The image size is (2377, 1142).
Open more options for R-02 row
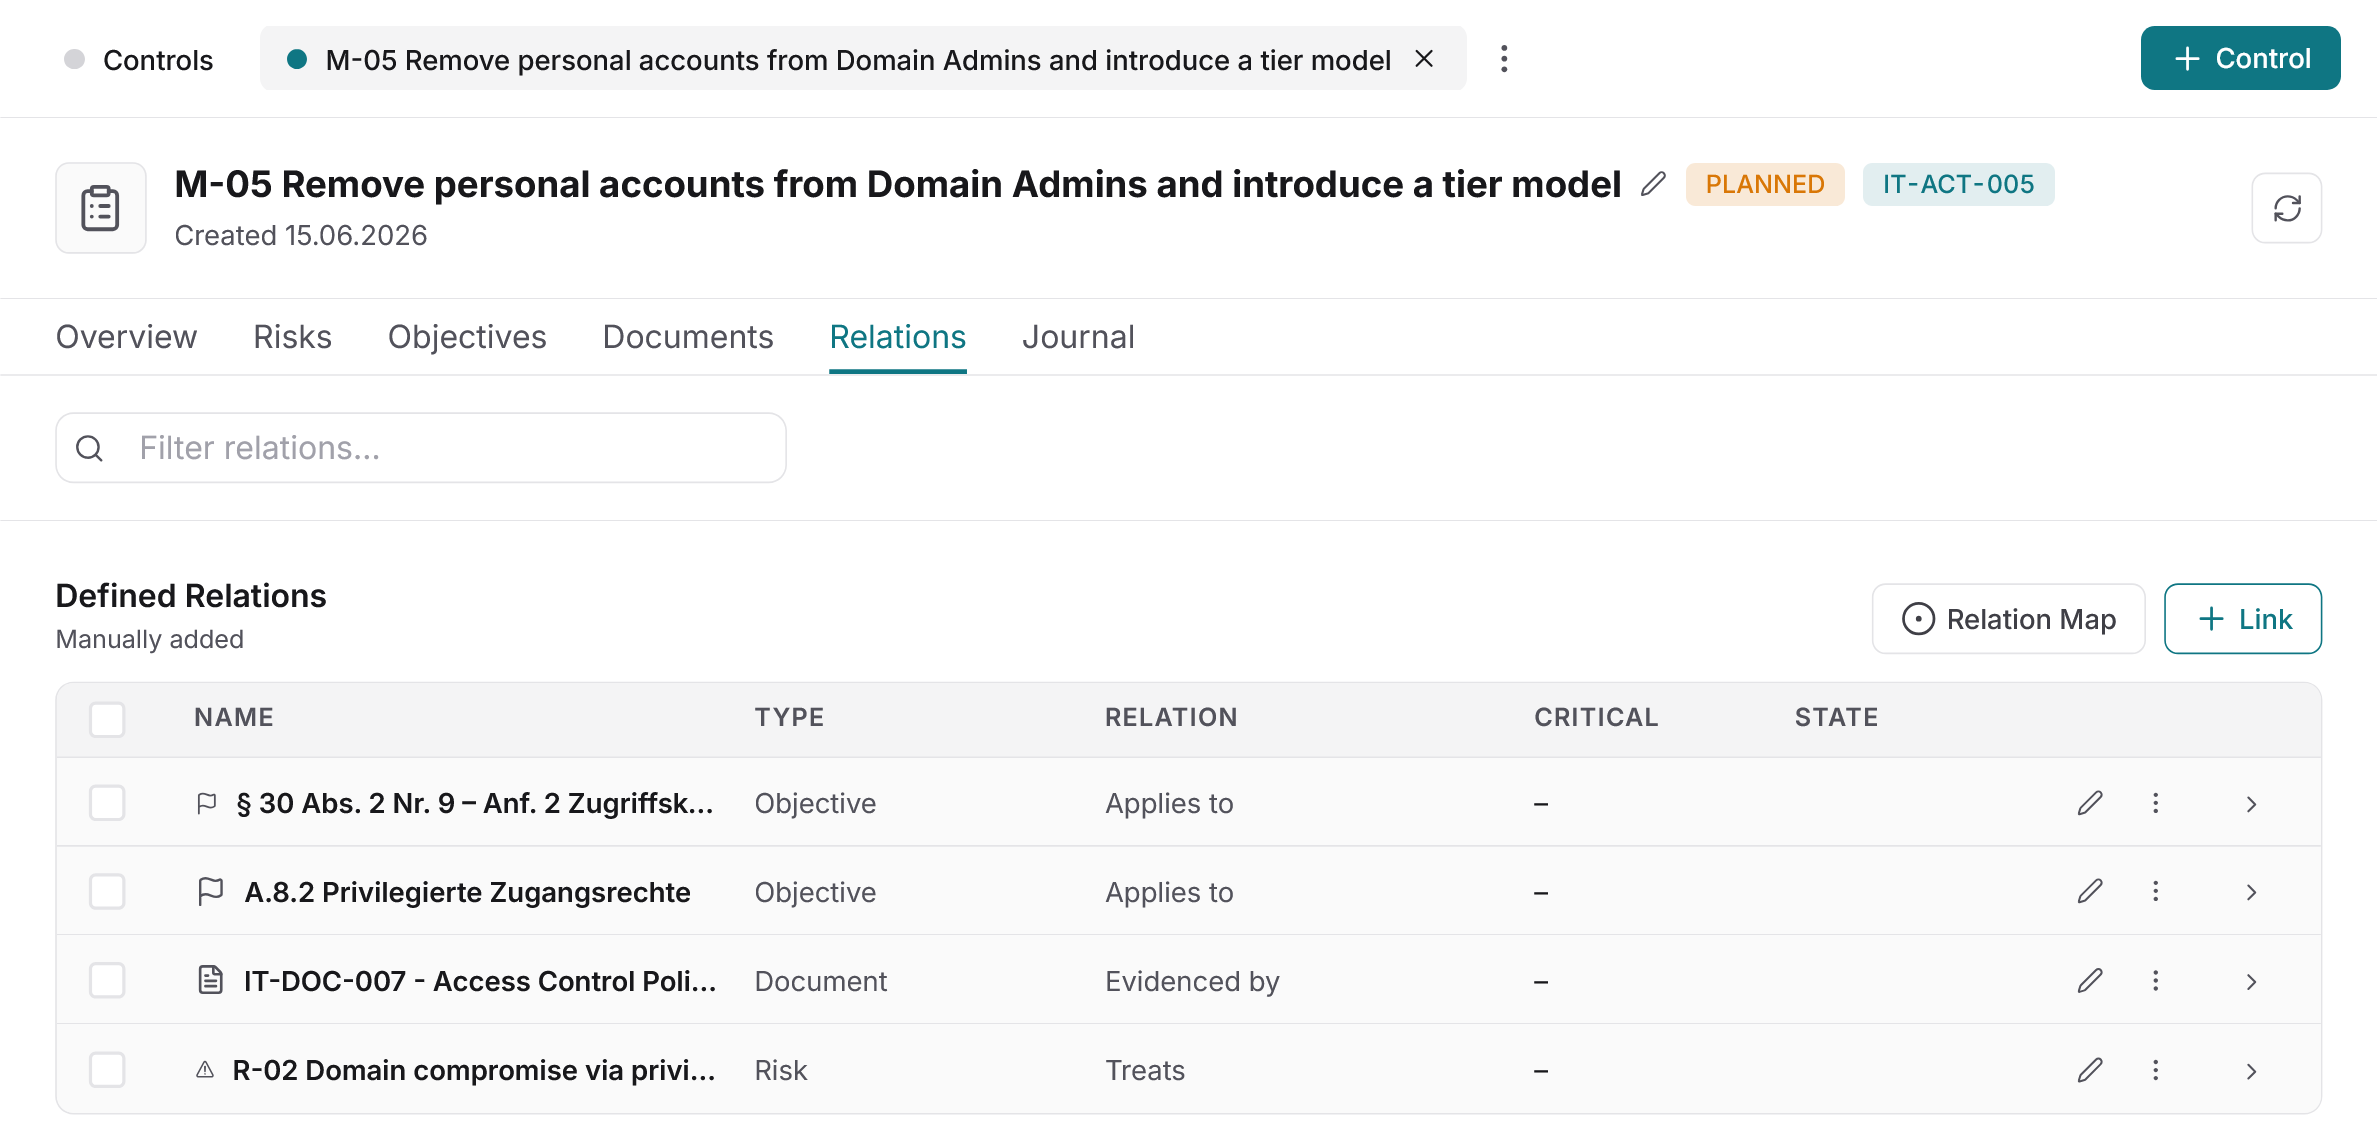tap(2155, 1070)
